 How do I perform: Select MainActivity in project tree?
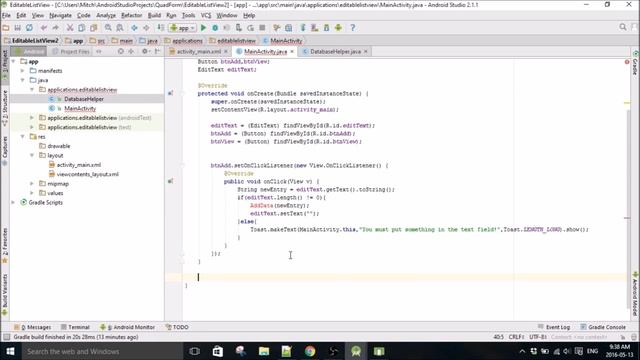pyautogui.click(x=80, y=108)
